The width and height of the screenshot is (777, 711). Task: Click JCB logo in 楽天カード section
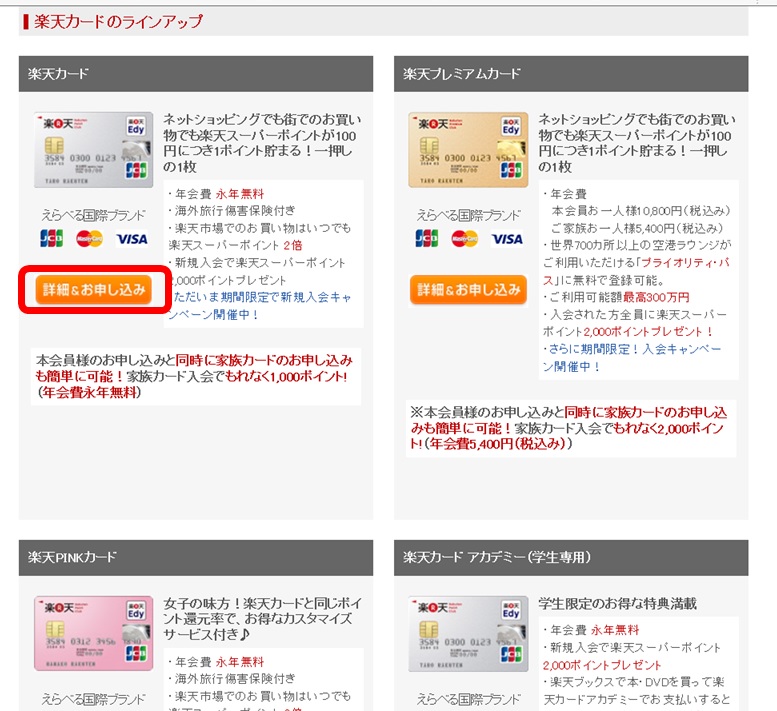pyautogui.click(x=51, y=239)
